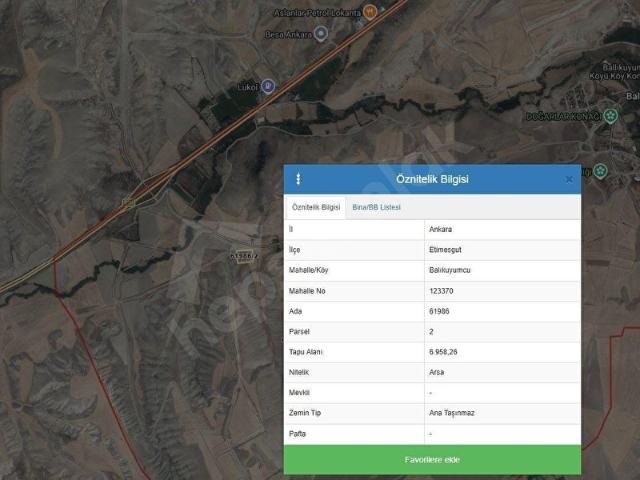Select the Öznitelik Bilgisi tab

click(316, 207)
